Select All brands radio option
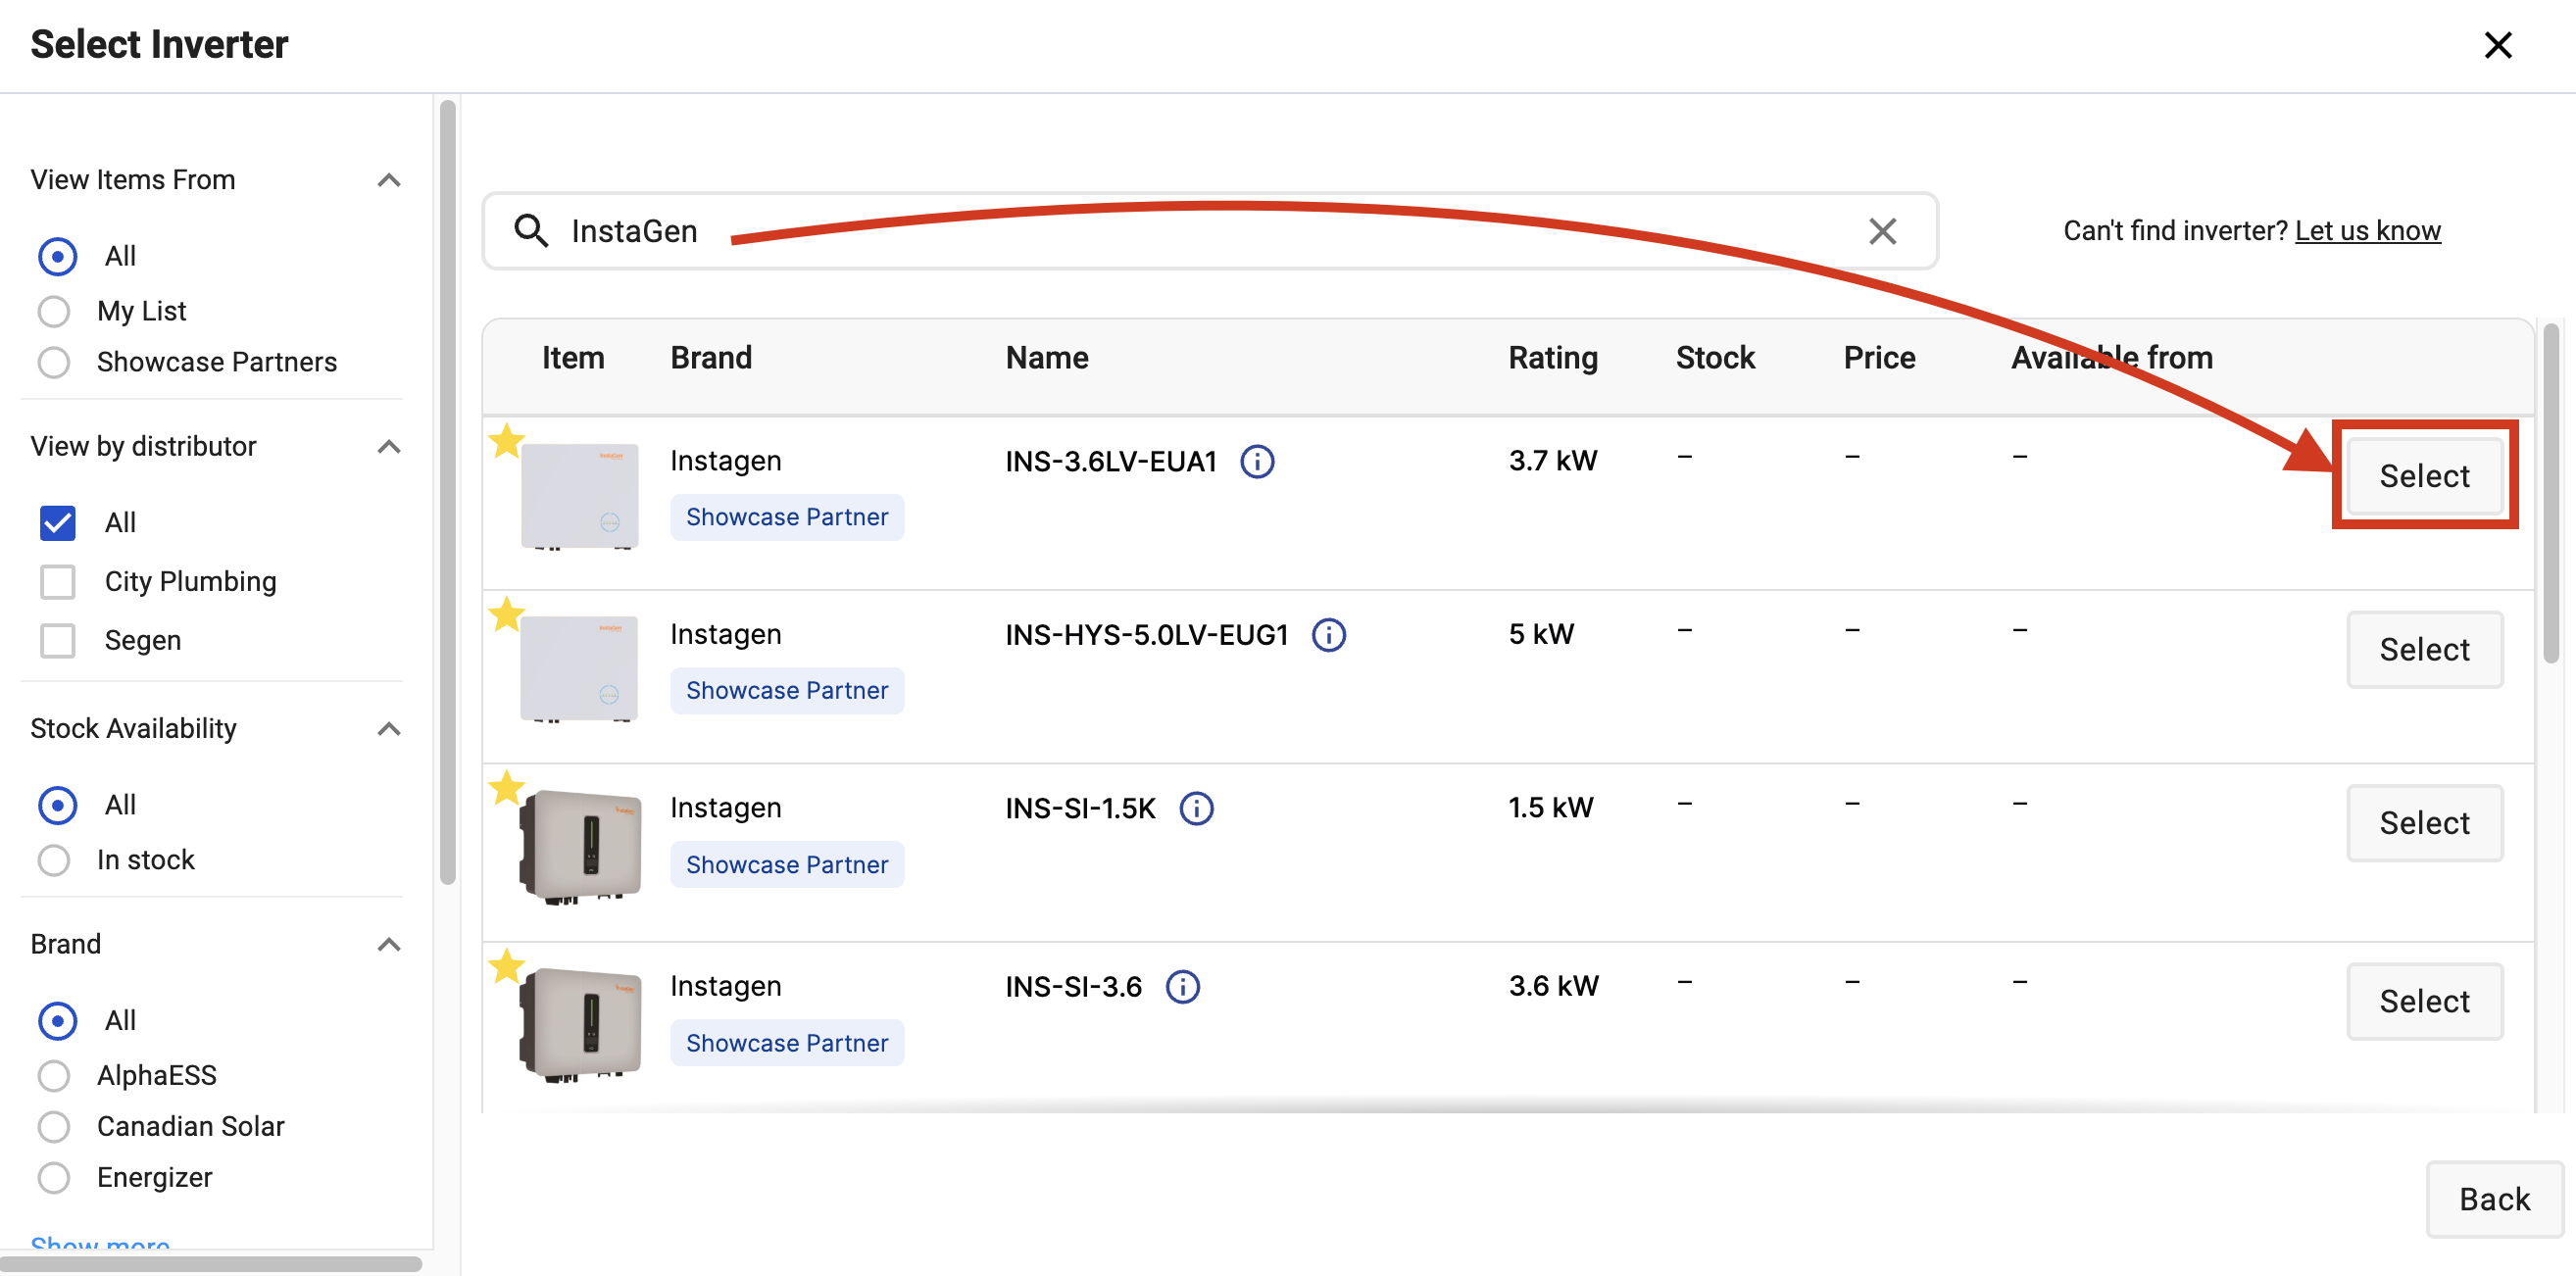 point(57,1020)
